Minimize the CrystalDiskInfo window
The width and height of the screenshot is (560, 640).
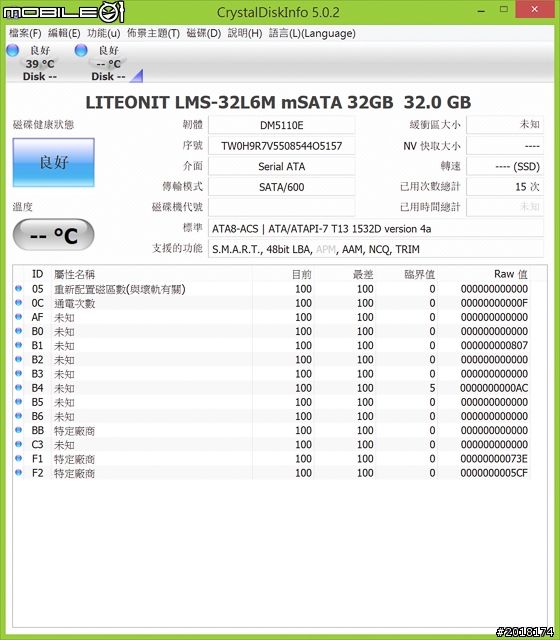(482, 10)
